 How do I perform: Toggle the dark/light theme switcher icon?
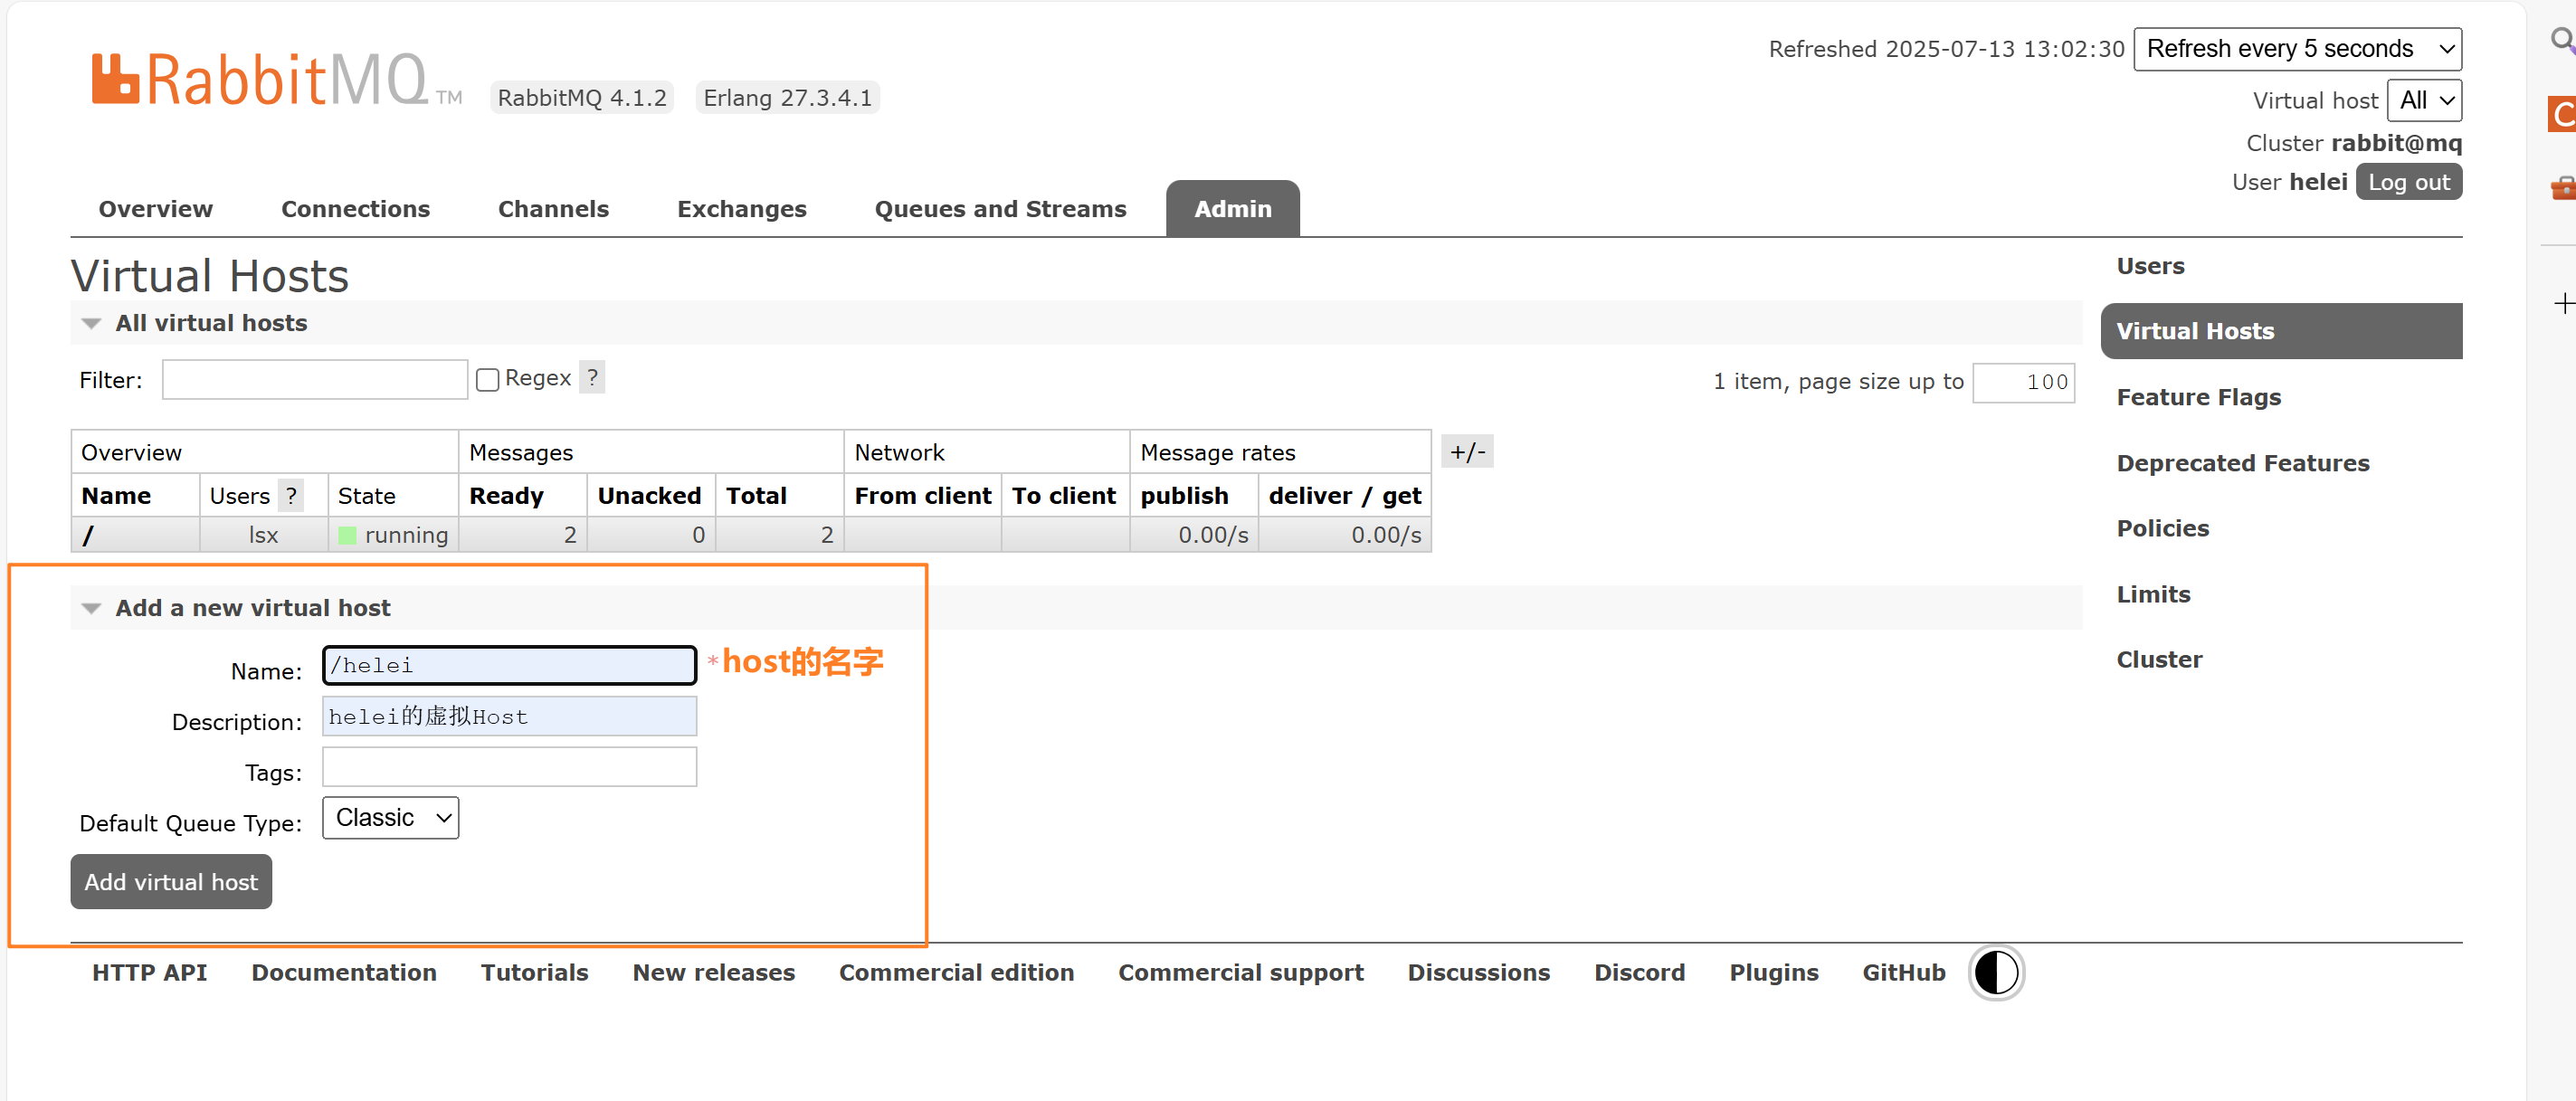(1995, 972)
